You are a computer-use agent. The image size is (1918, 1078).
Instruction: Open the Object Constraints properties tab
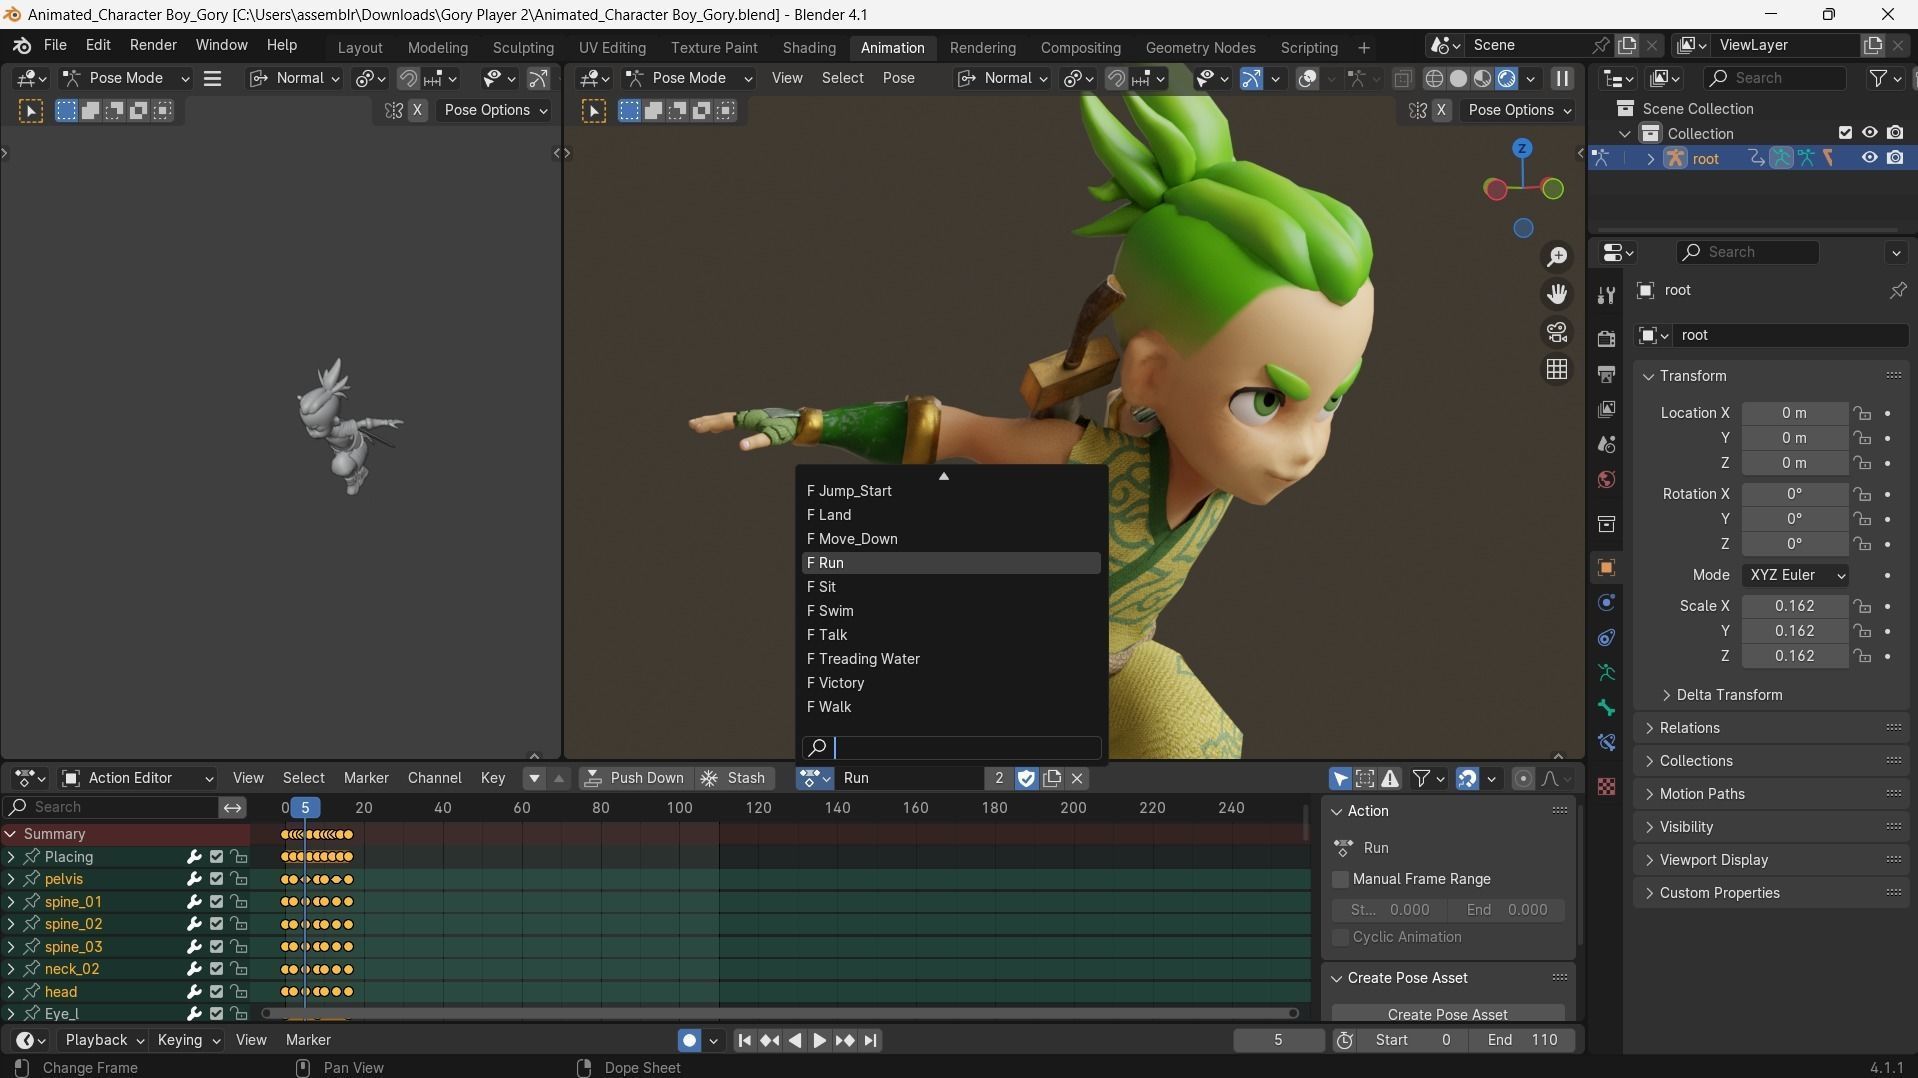point(1606,638)
